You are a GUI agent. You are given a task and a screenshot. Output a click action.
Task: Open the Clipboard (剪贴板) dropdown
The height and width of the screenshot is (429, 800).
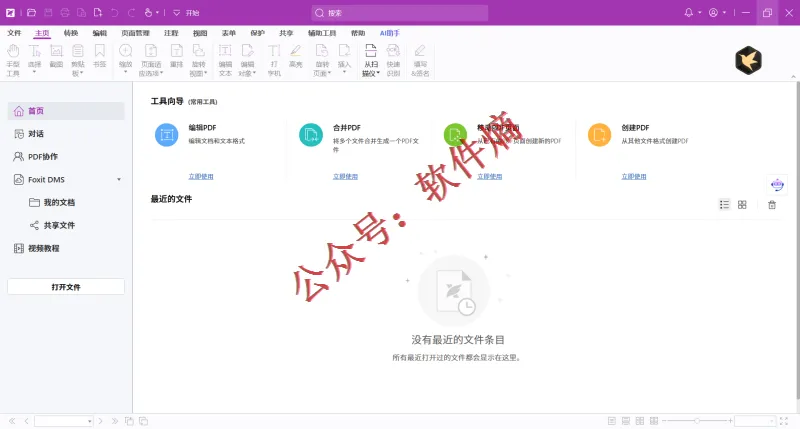pos(81,73)
